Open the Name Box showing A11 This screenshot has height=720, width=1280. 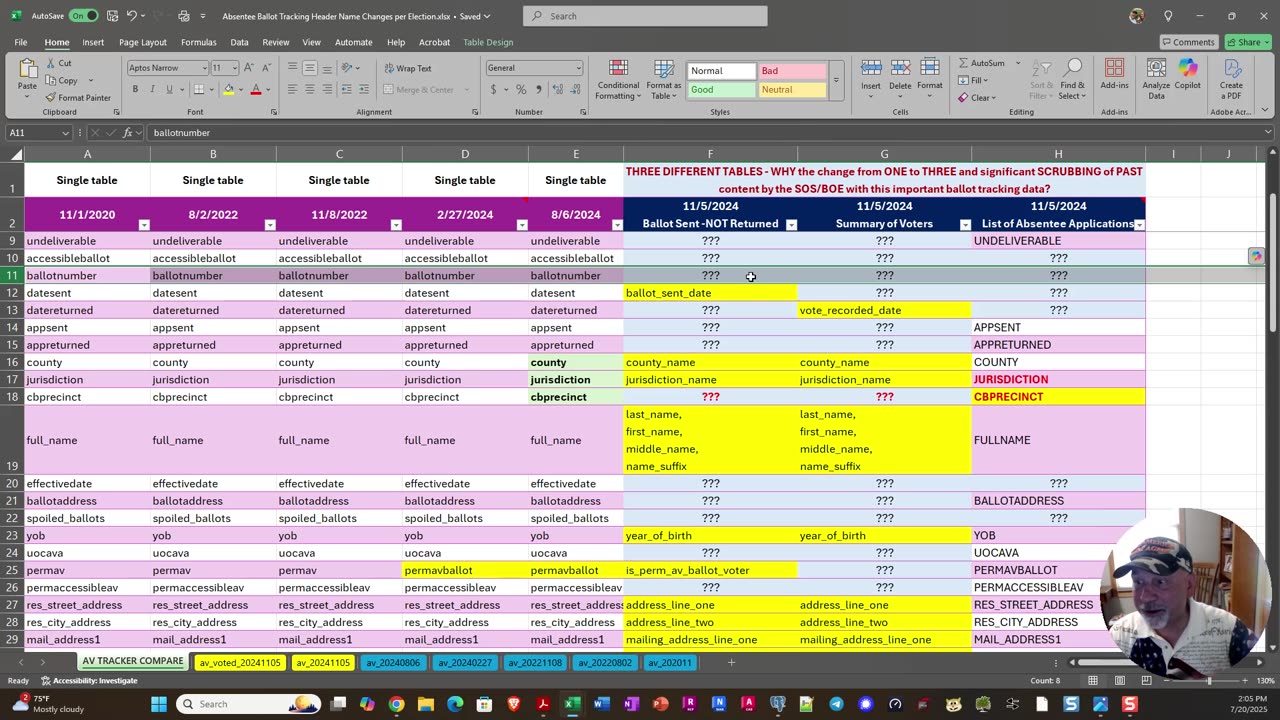pyautogui.click(x=39, y=132)
